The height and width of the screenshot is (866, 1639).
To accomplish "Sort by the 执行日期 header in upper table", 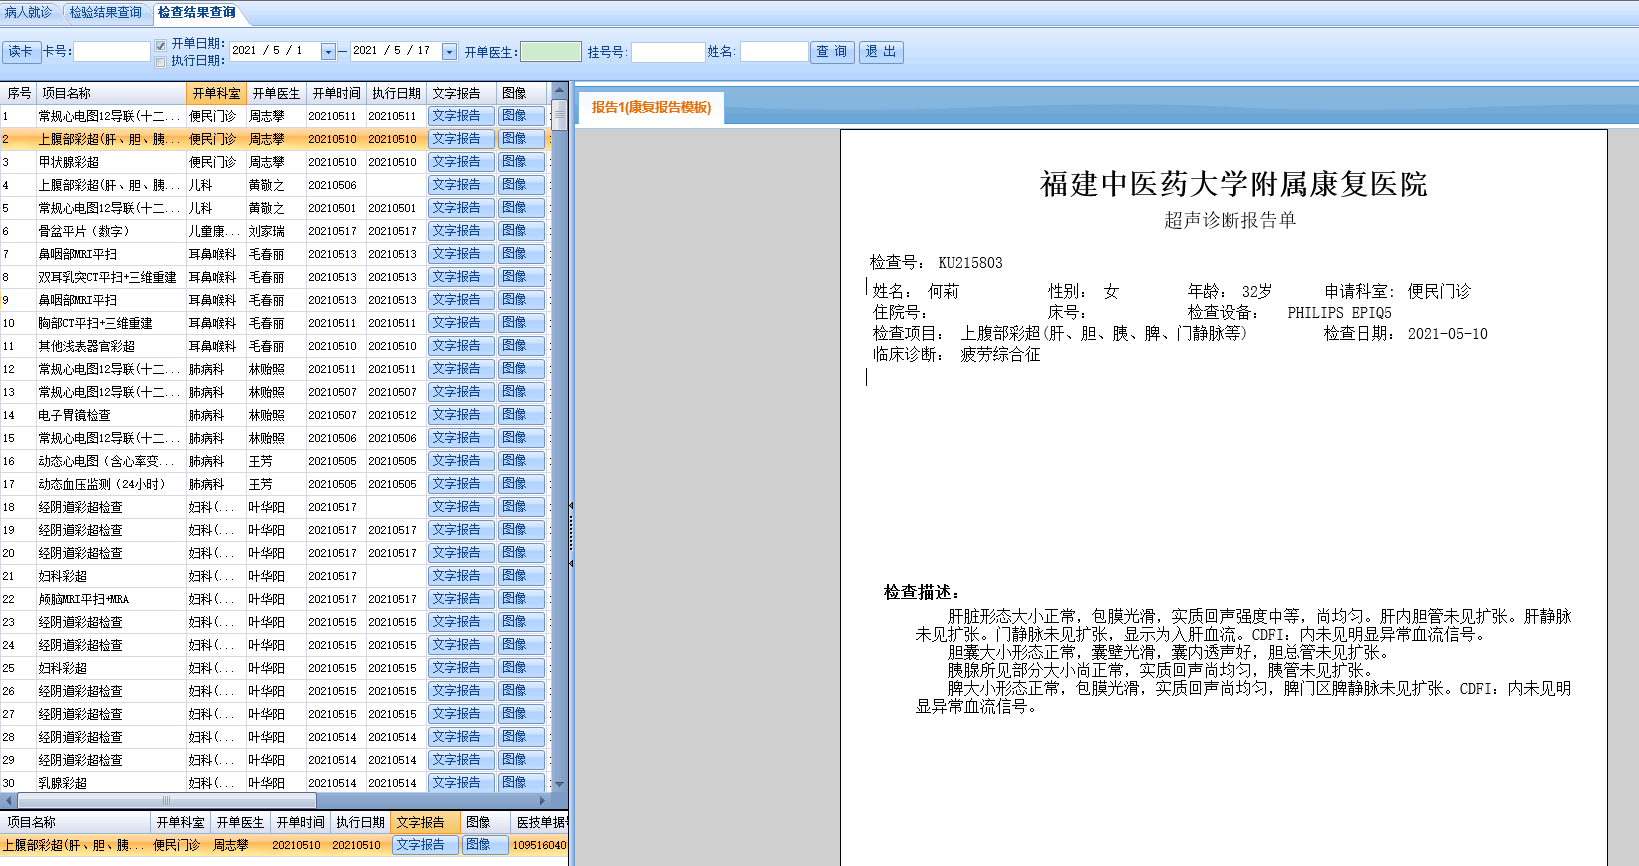I will coord(396,93).
